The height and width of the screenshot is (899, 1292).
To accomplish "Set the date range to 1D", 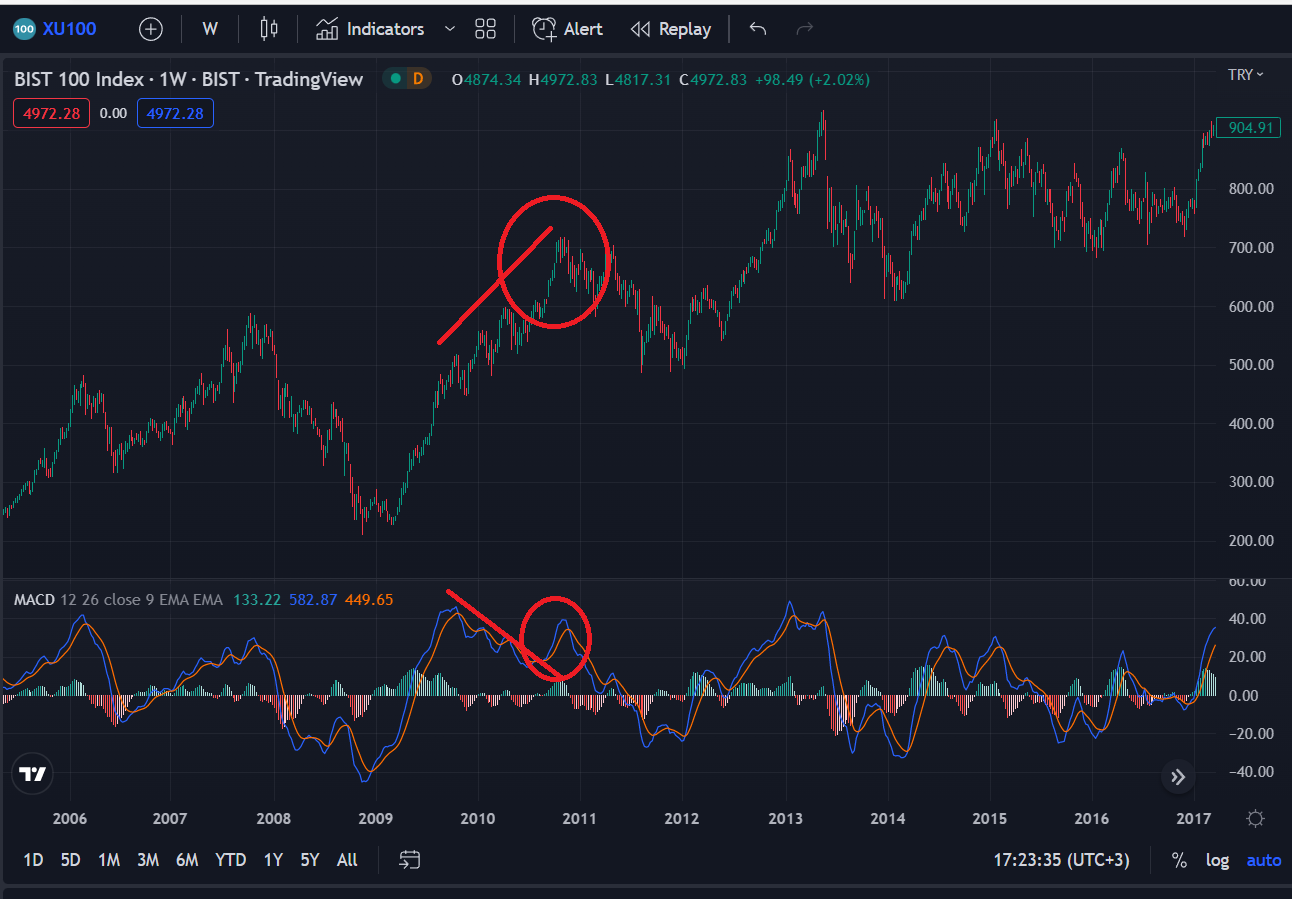I will 33,860.
